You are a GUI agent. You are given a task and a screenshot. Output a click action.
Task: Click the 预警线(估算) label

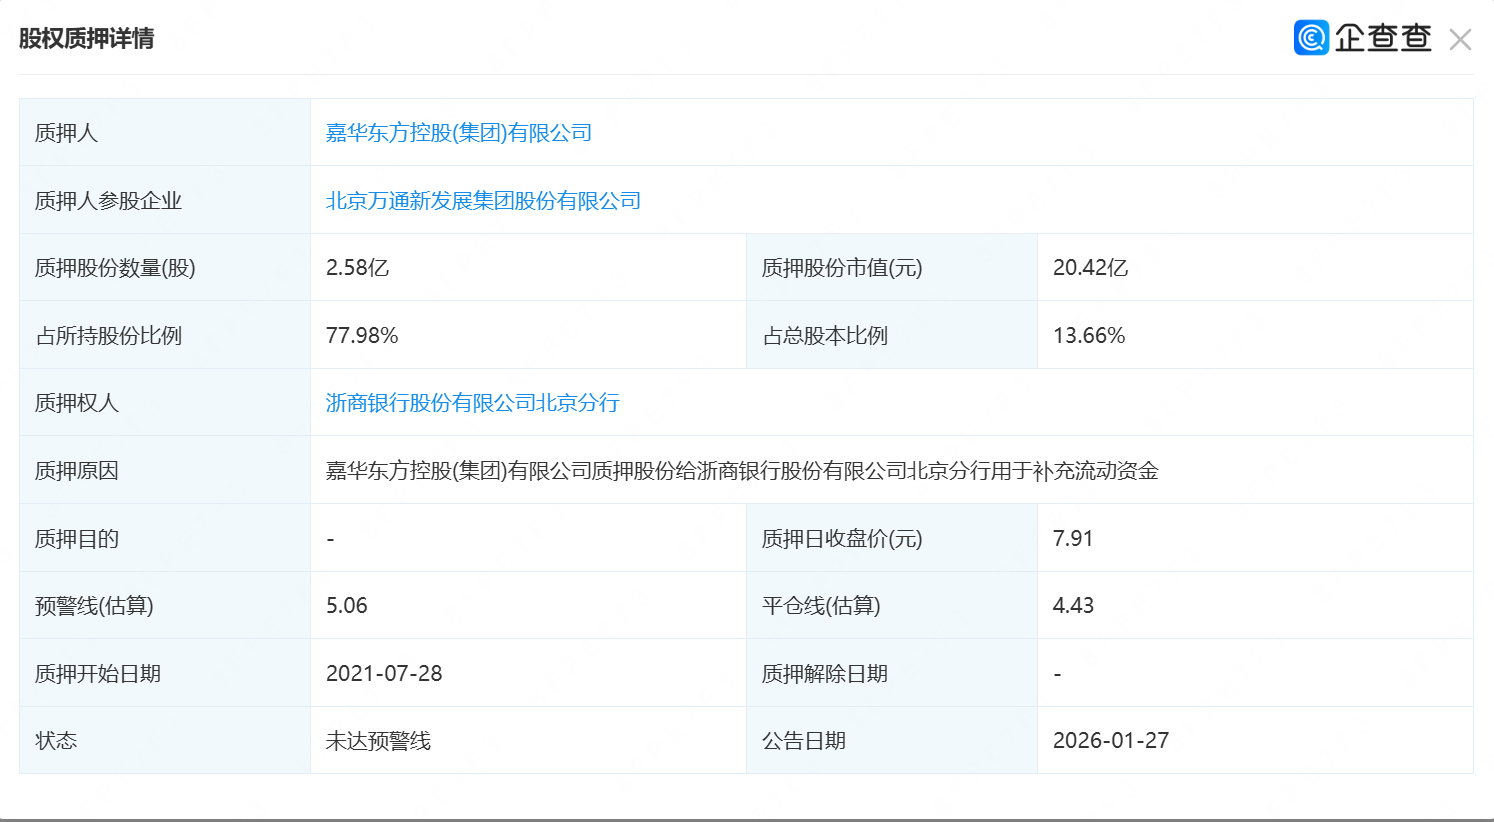click(x=94, y=606)
